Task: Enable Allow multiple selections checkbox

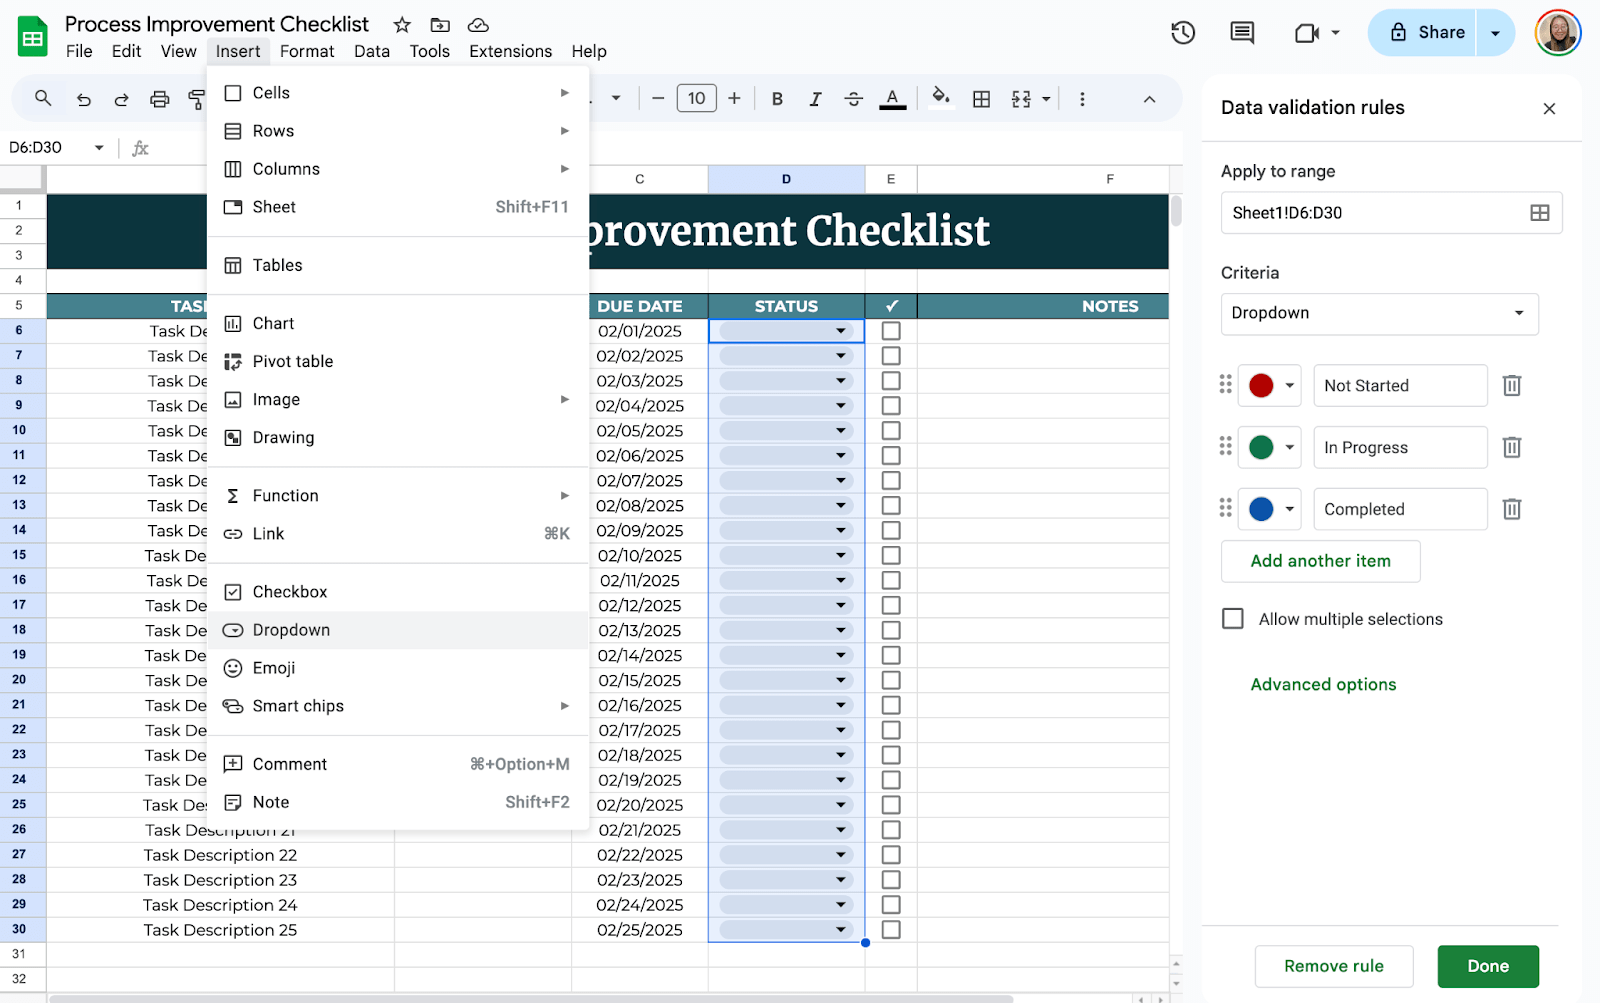Action: pos(1233,619)
